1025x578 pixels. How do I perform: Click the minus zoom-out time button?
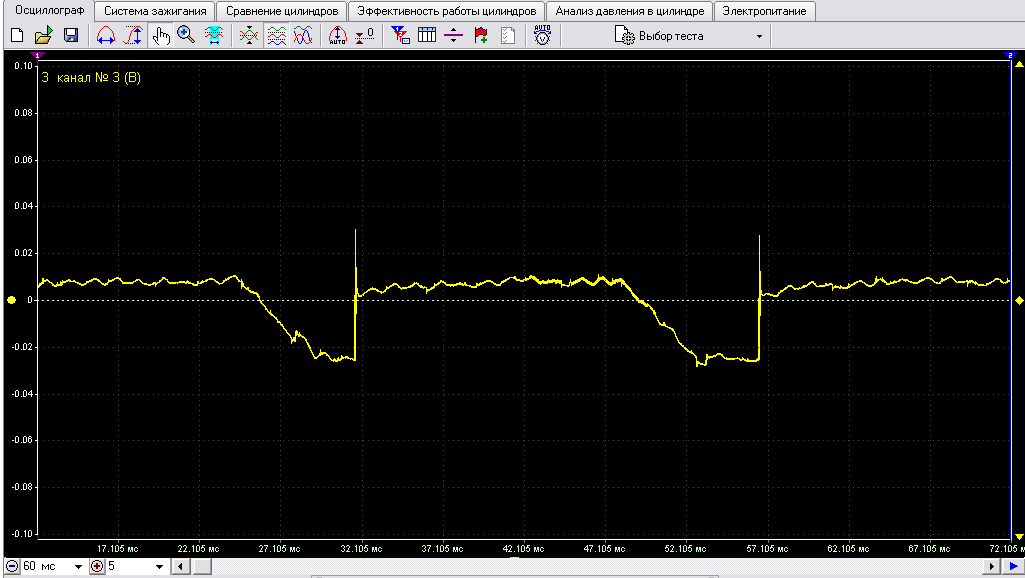12,566
